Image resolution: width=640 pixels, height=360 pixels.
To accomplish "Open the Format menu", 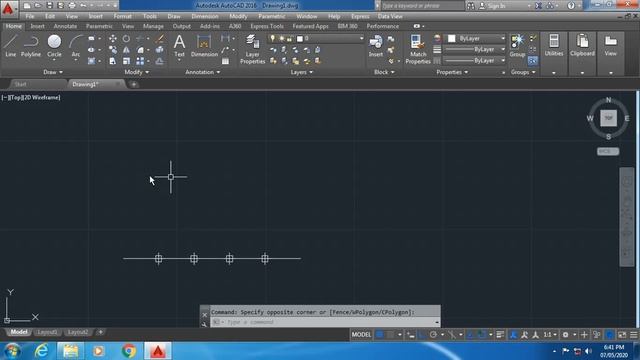I will click(122, 16).
